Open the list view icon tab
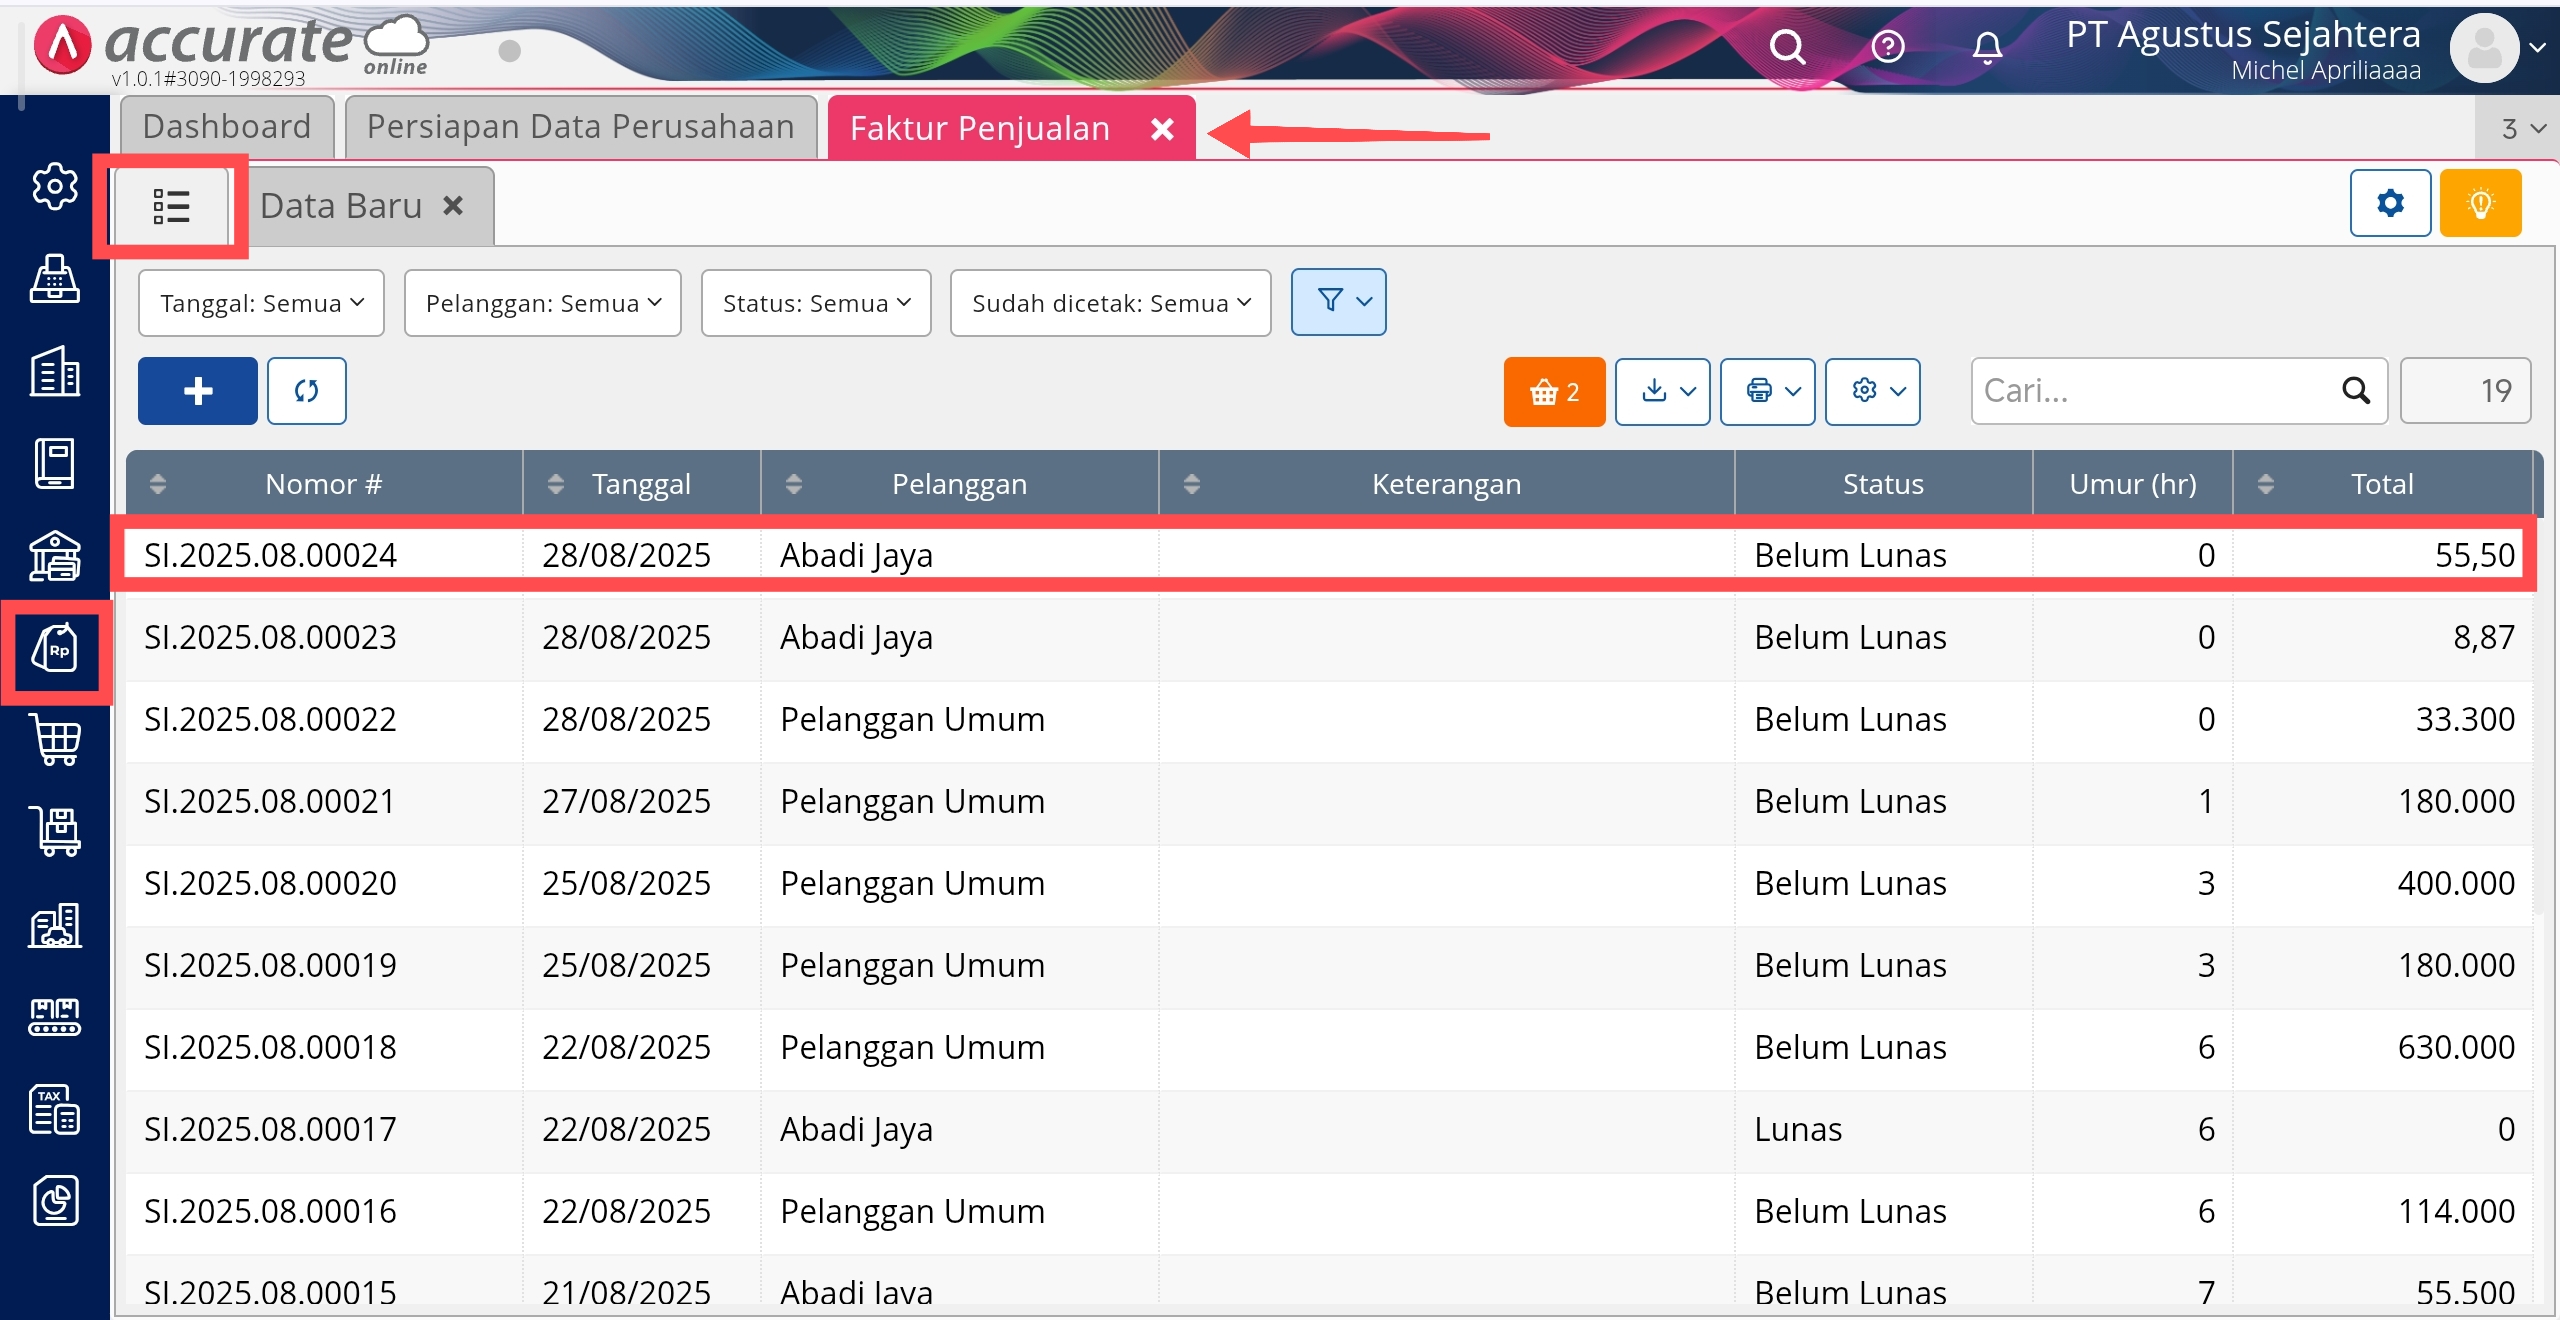 coord(171,206)
